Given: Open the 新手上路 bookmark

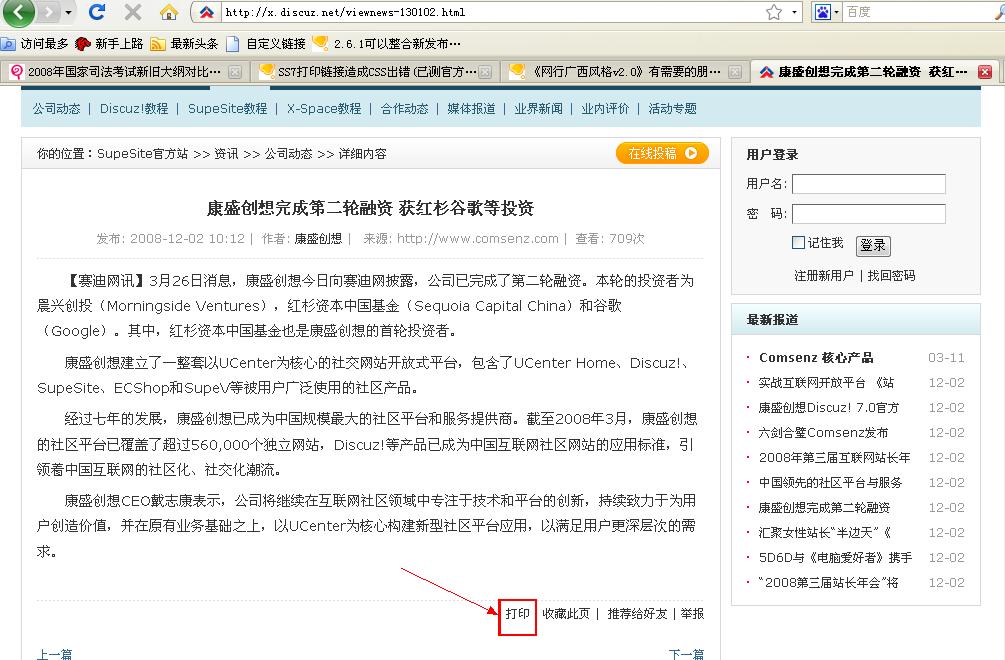Looking at the screenshot, I should 109,44.
